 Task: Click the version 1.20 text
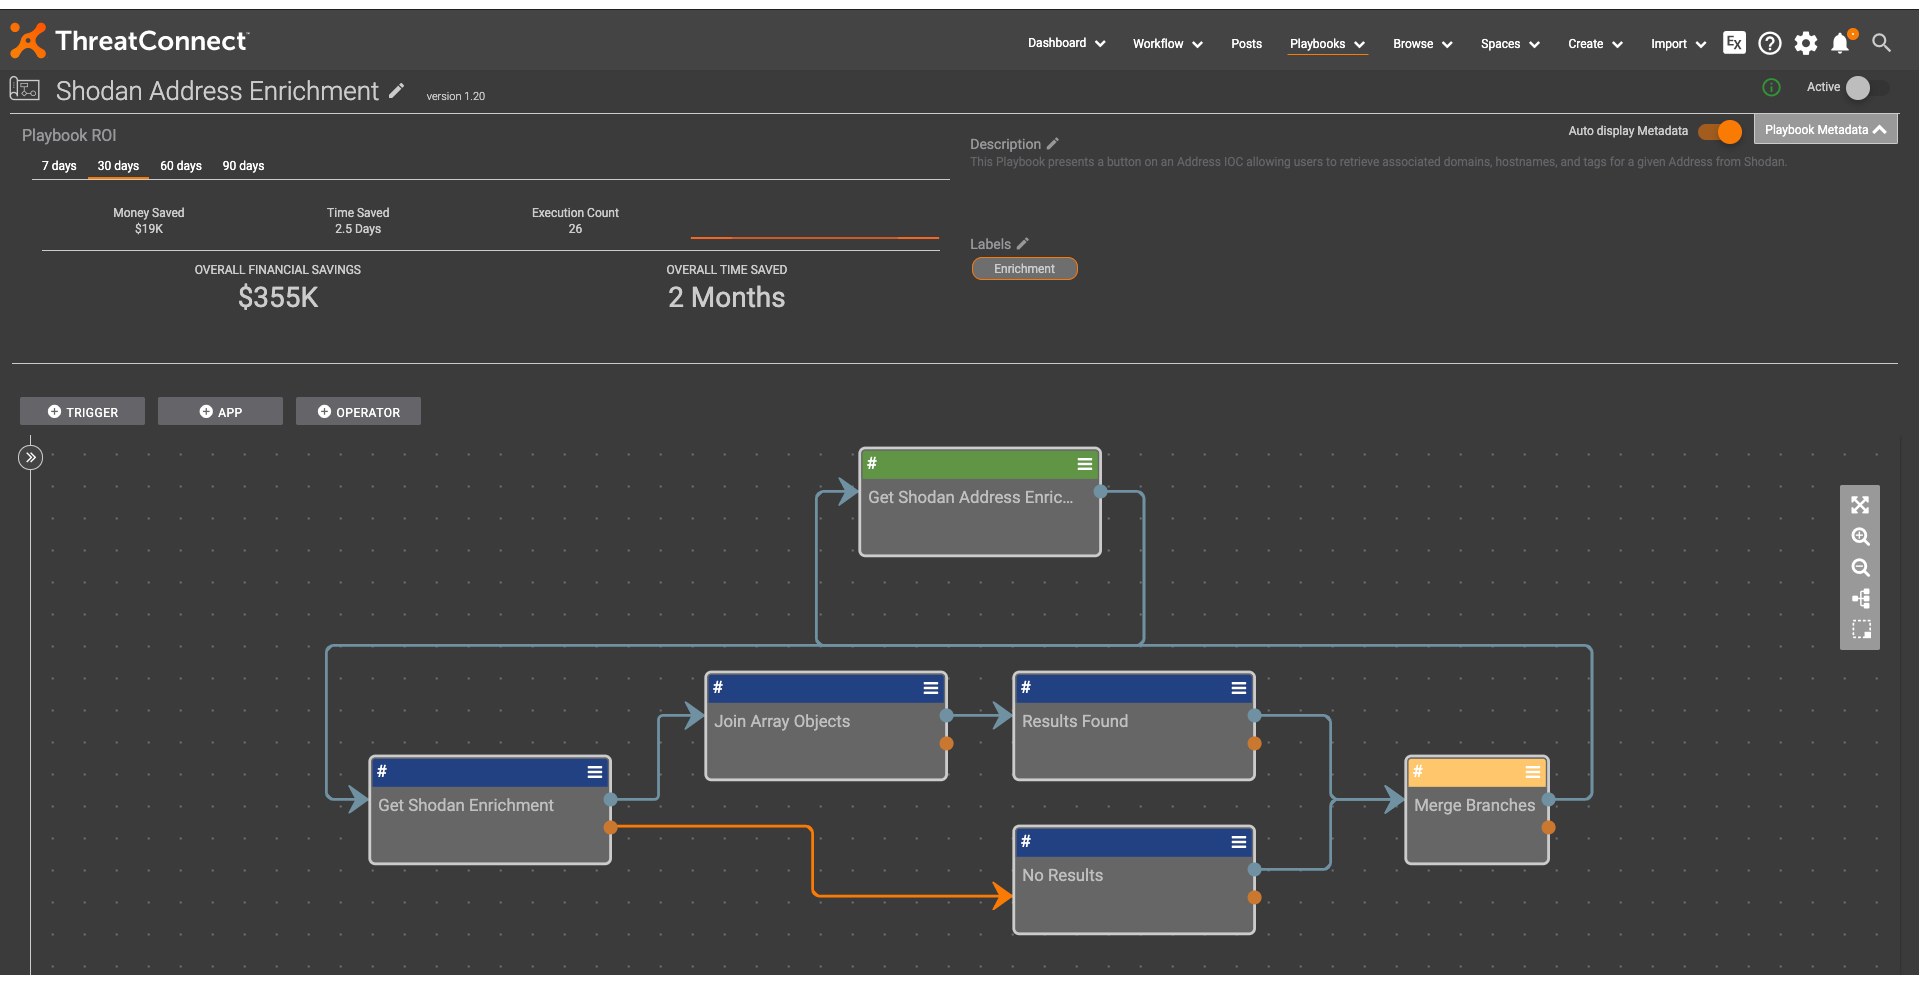click(x=455, y=96)
